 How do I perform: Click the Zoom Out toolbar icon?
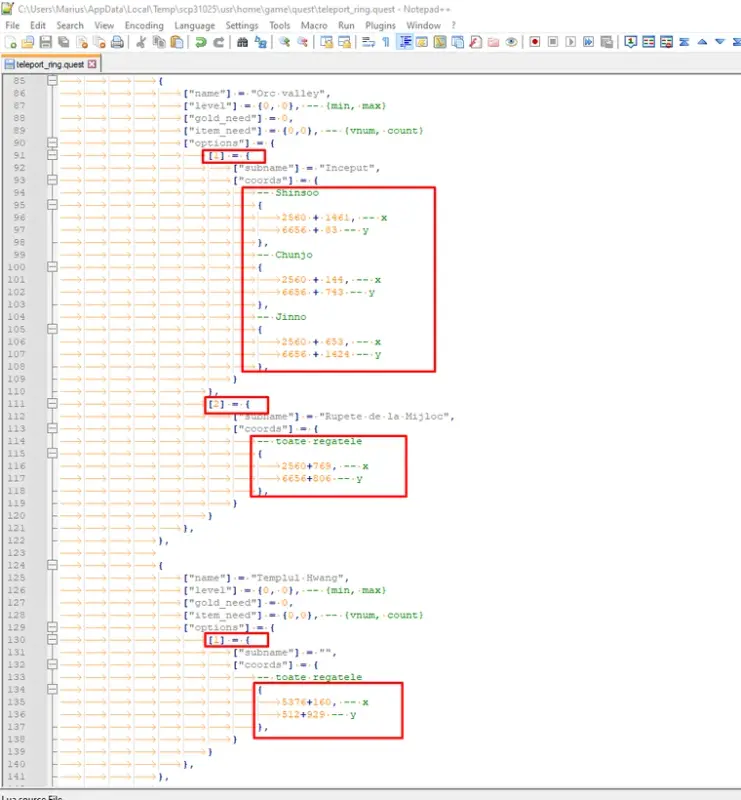303,42
